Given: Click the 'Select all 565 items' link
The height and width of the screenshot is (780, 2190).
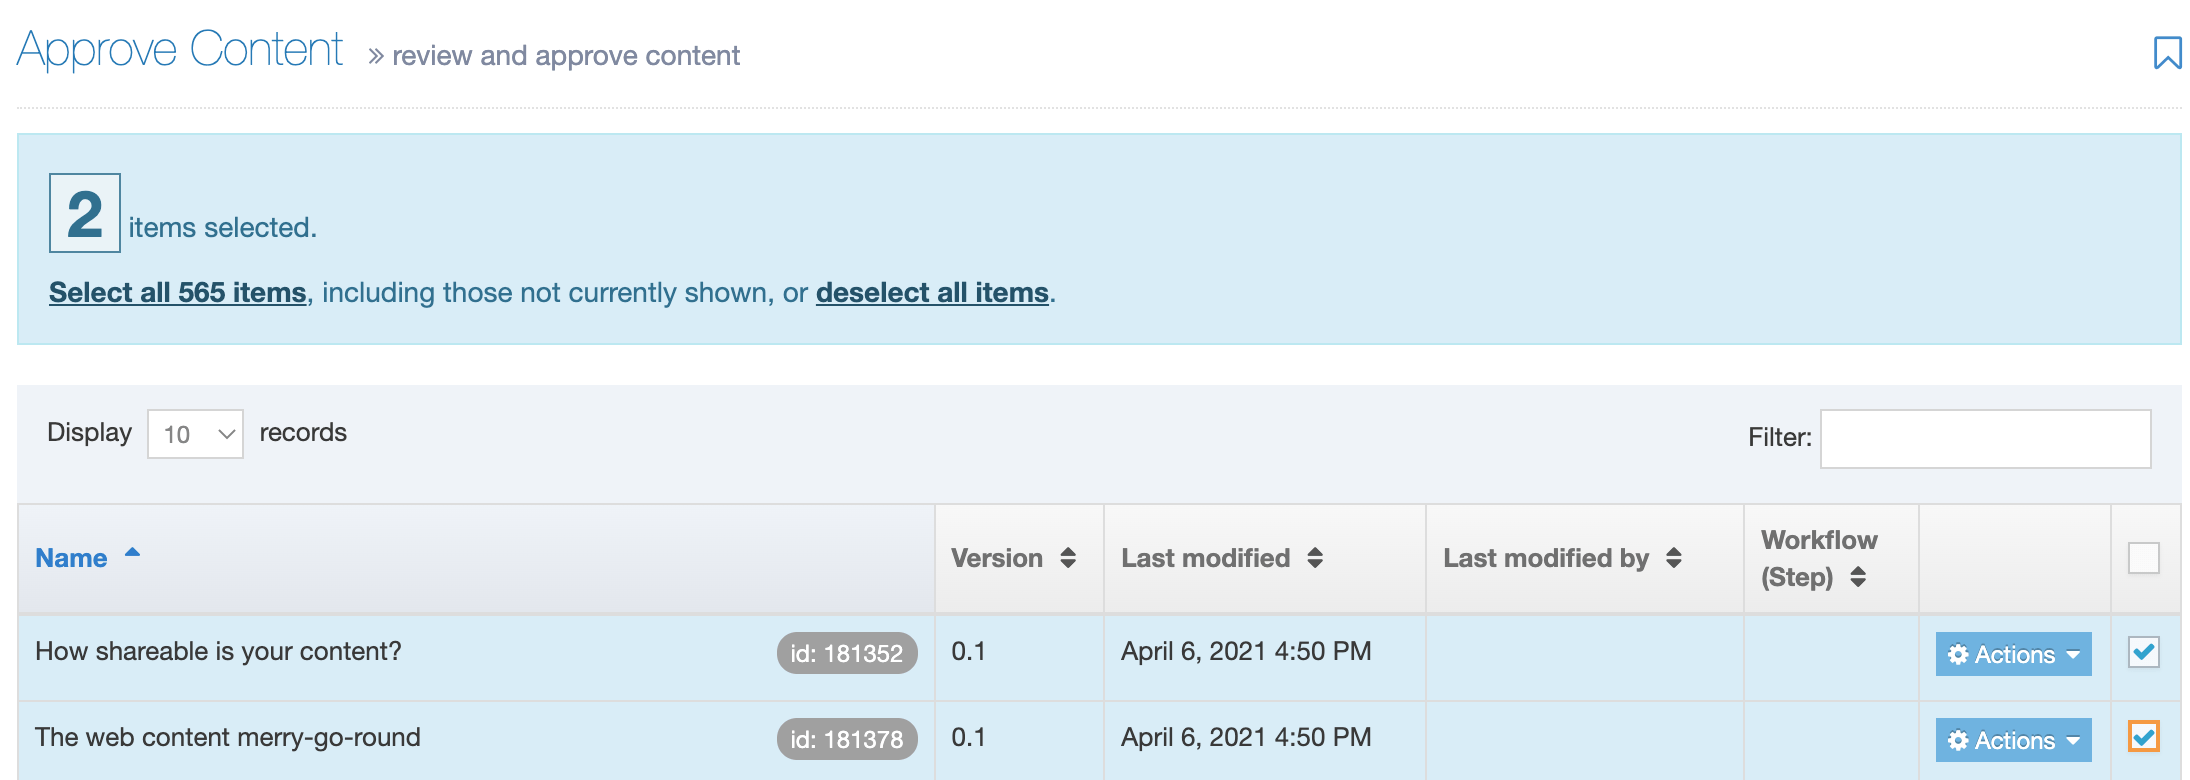Looking at the screenshot, I should (x=177, y=292).
